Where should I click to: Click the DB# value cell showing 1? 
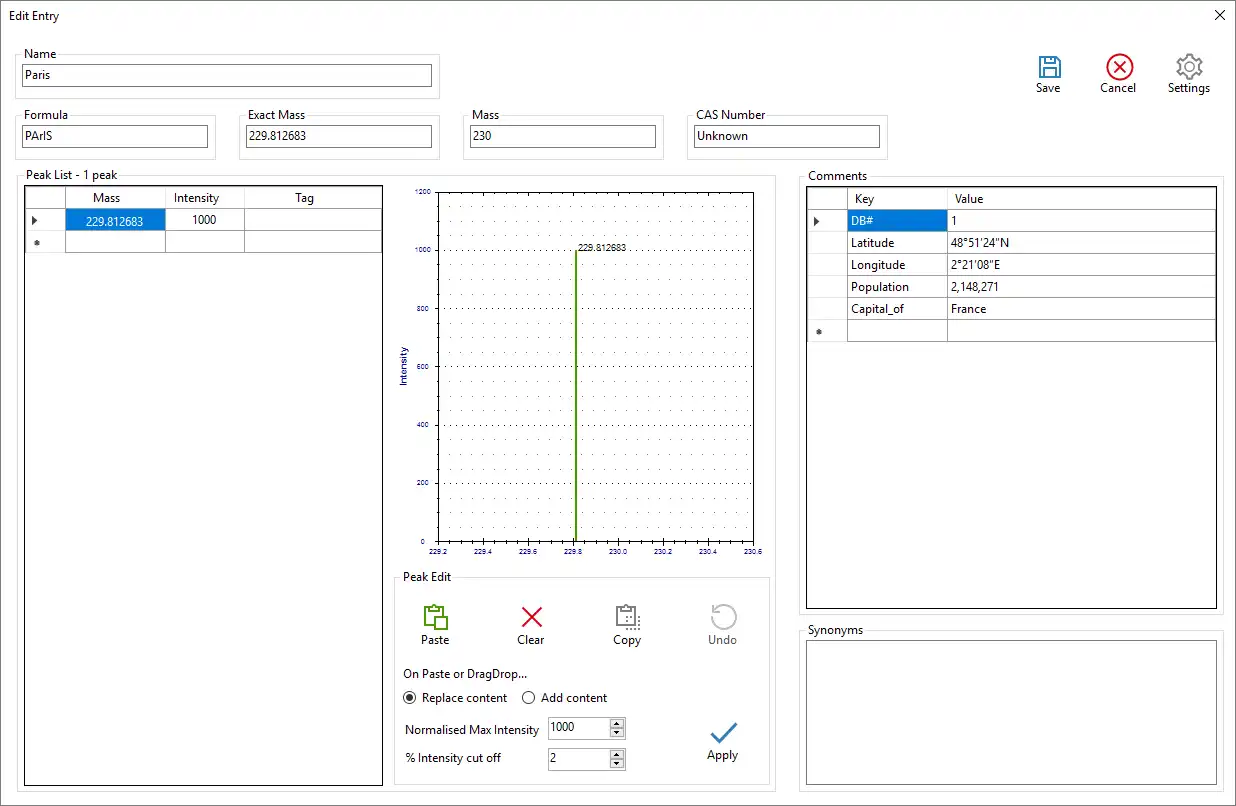pos(1081,221)
